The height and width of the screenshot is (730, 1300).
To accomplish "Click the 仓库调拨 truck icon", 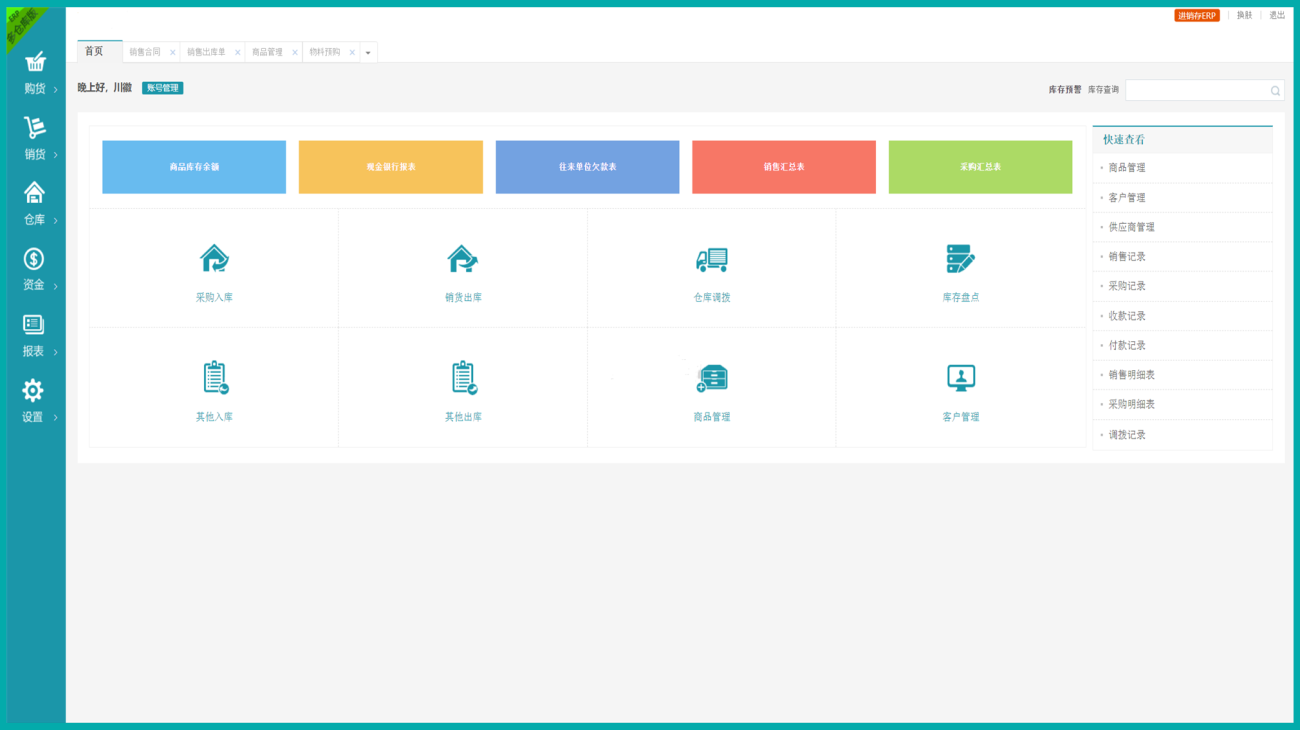I will coord(712,260).
